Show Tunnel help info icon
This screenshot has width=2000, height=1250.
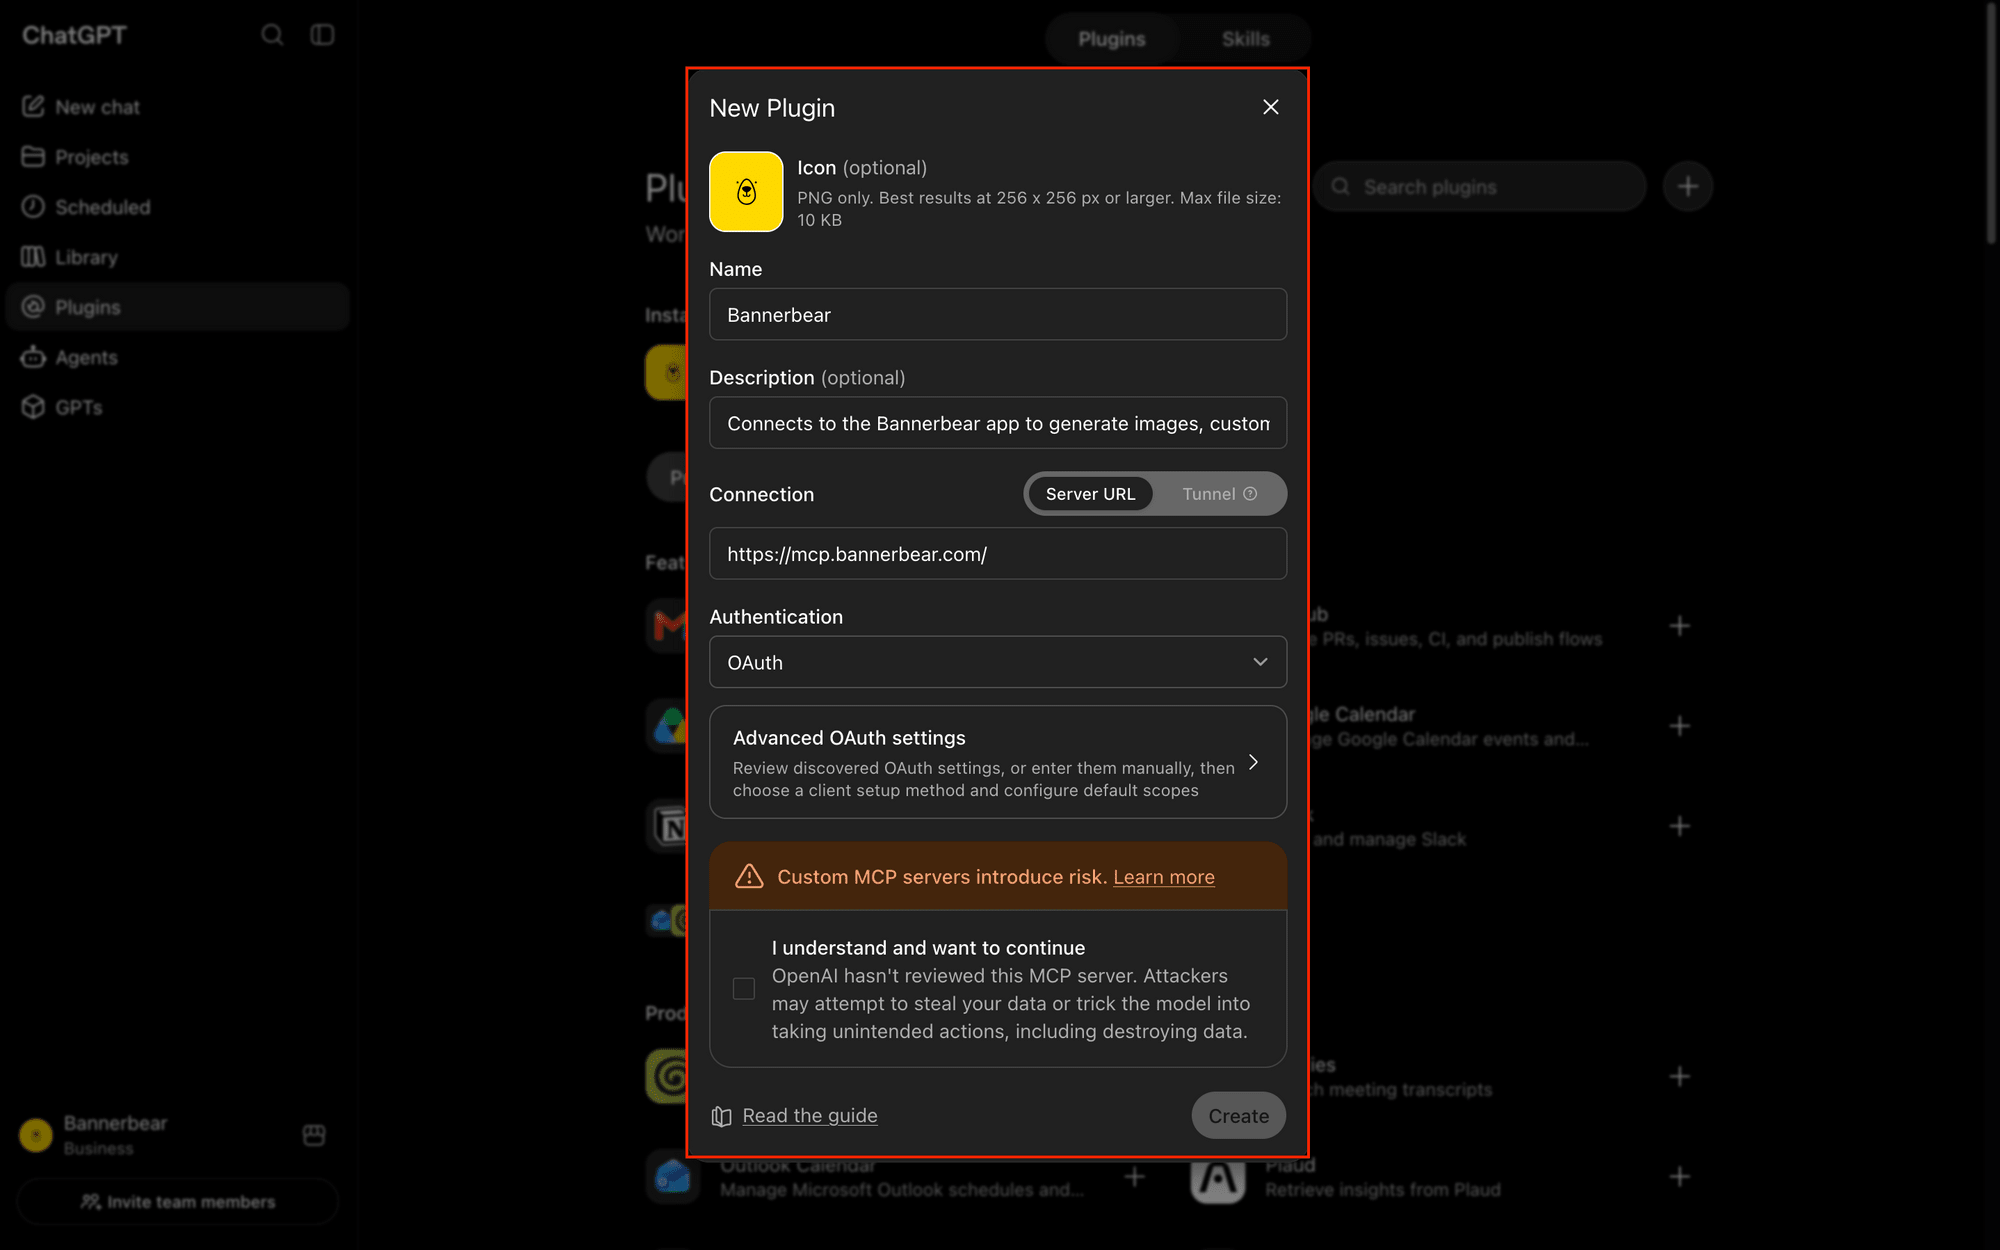[1250, 494]
